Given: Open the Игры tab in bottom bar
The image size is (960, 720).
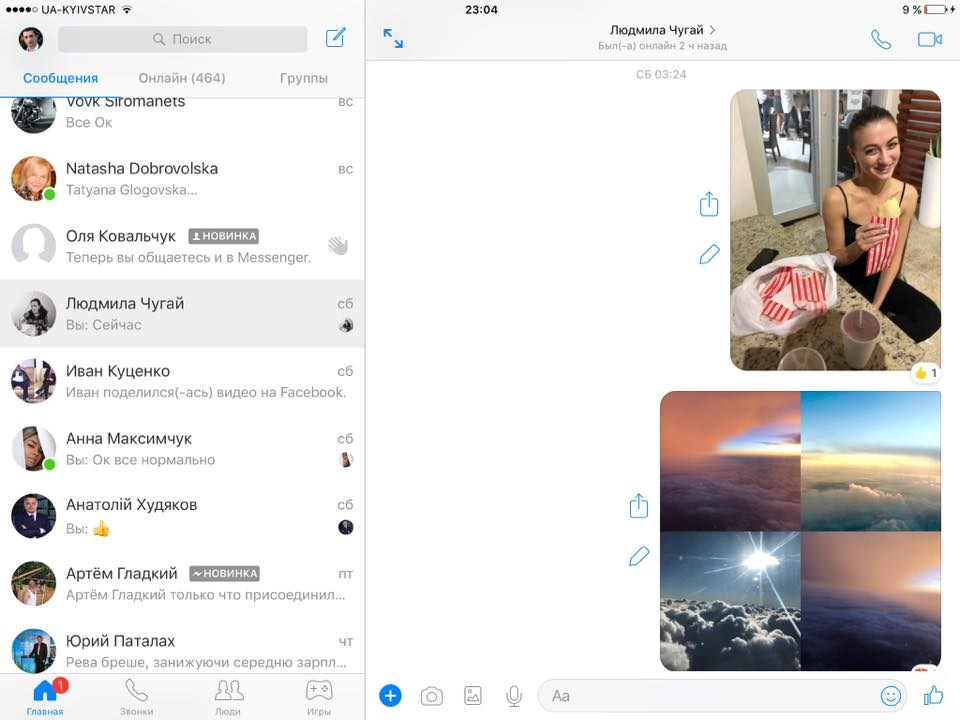Looking at the screenshot, I should click(319, 697).
